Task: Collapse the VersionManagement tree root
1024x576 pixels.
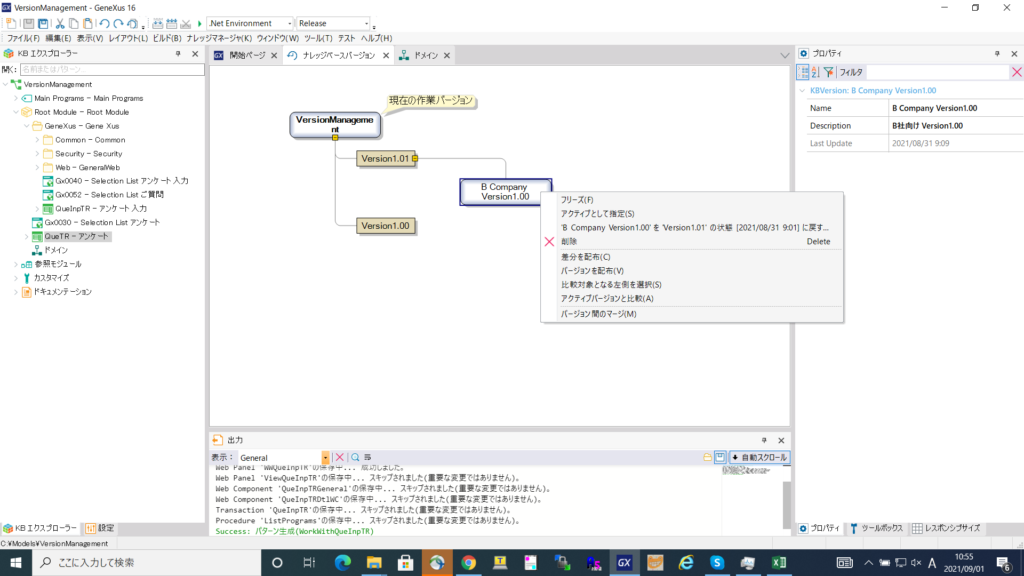Action: coord(6,84)
